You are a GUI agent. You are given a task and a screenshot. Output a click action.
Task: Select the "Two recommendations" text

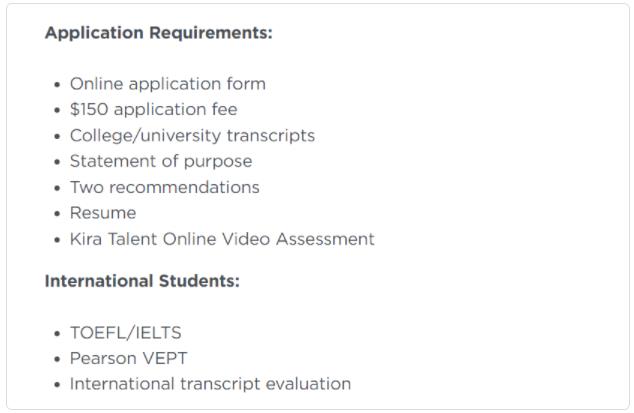(164, 187)
